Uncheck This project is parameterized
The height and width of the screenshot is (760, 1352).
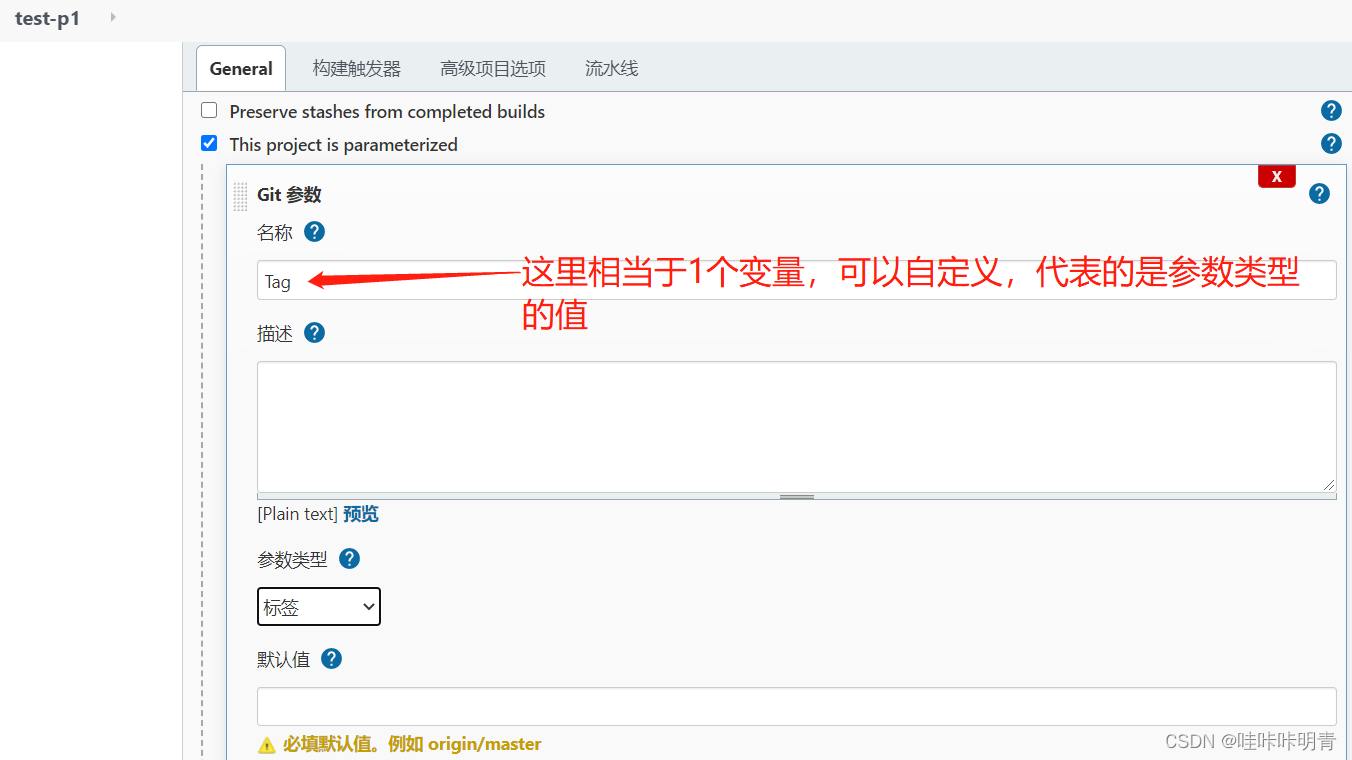point(209,143)
